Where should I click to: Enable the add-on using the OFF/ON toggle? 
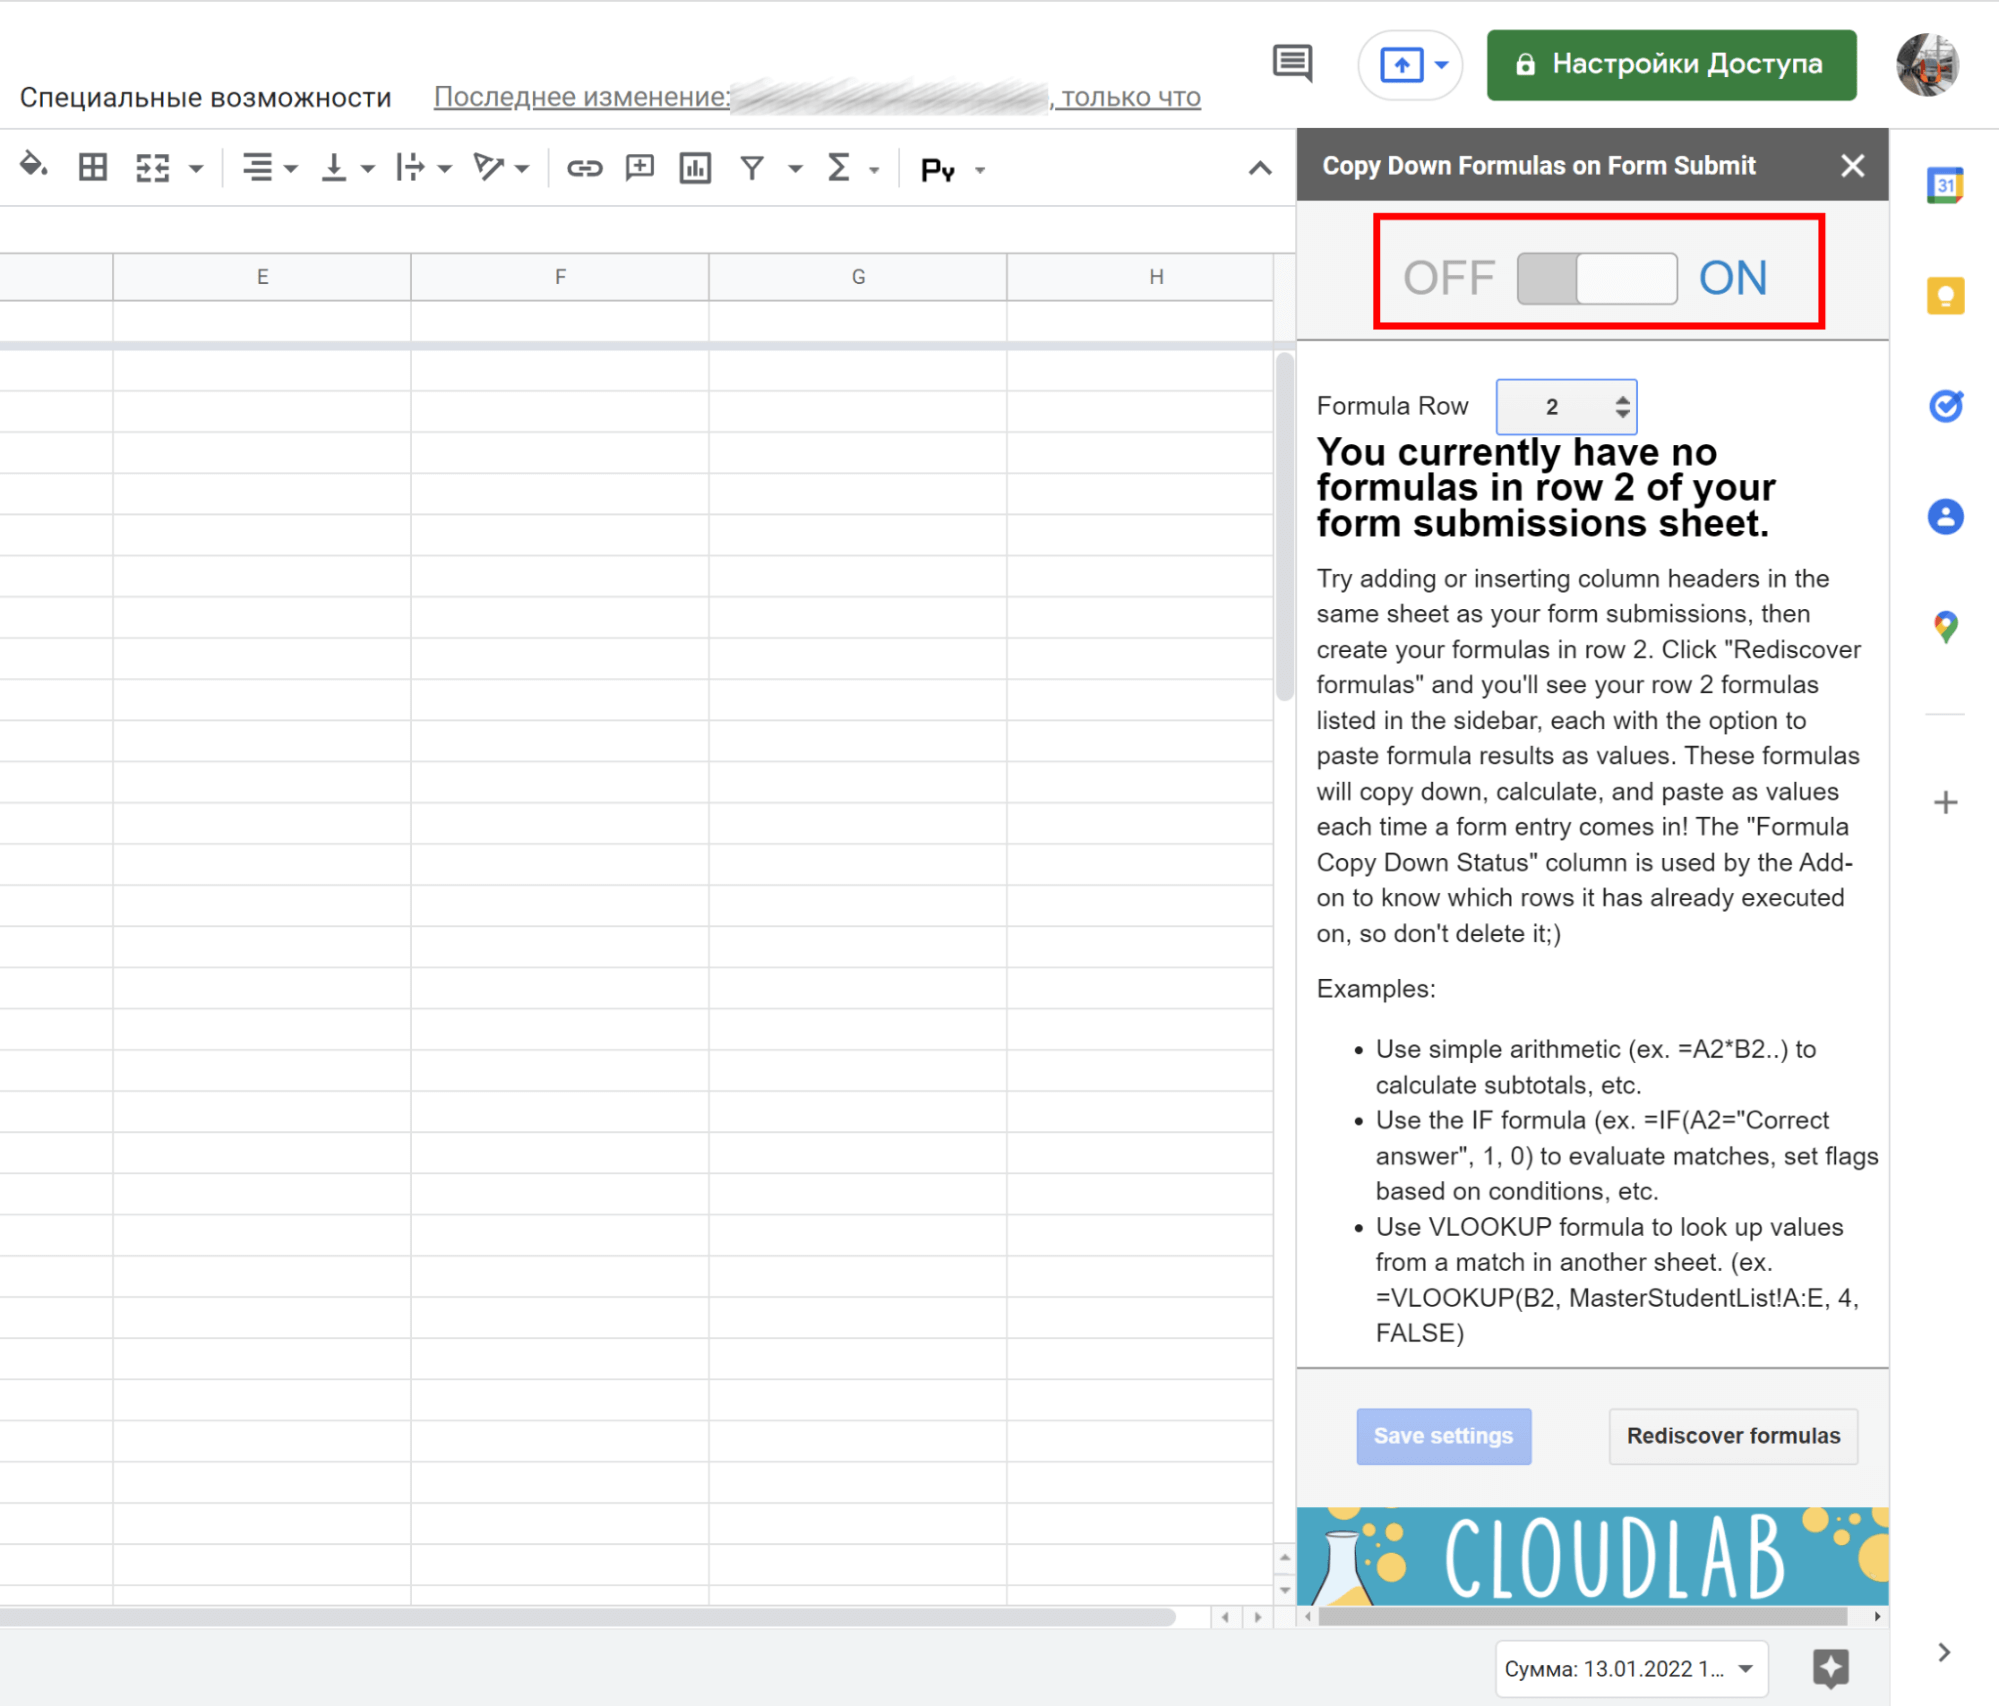[x=1589, y=274]
